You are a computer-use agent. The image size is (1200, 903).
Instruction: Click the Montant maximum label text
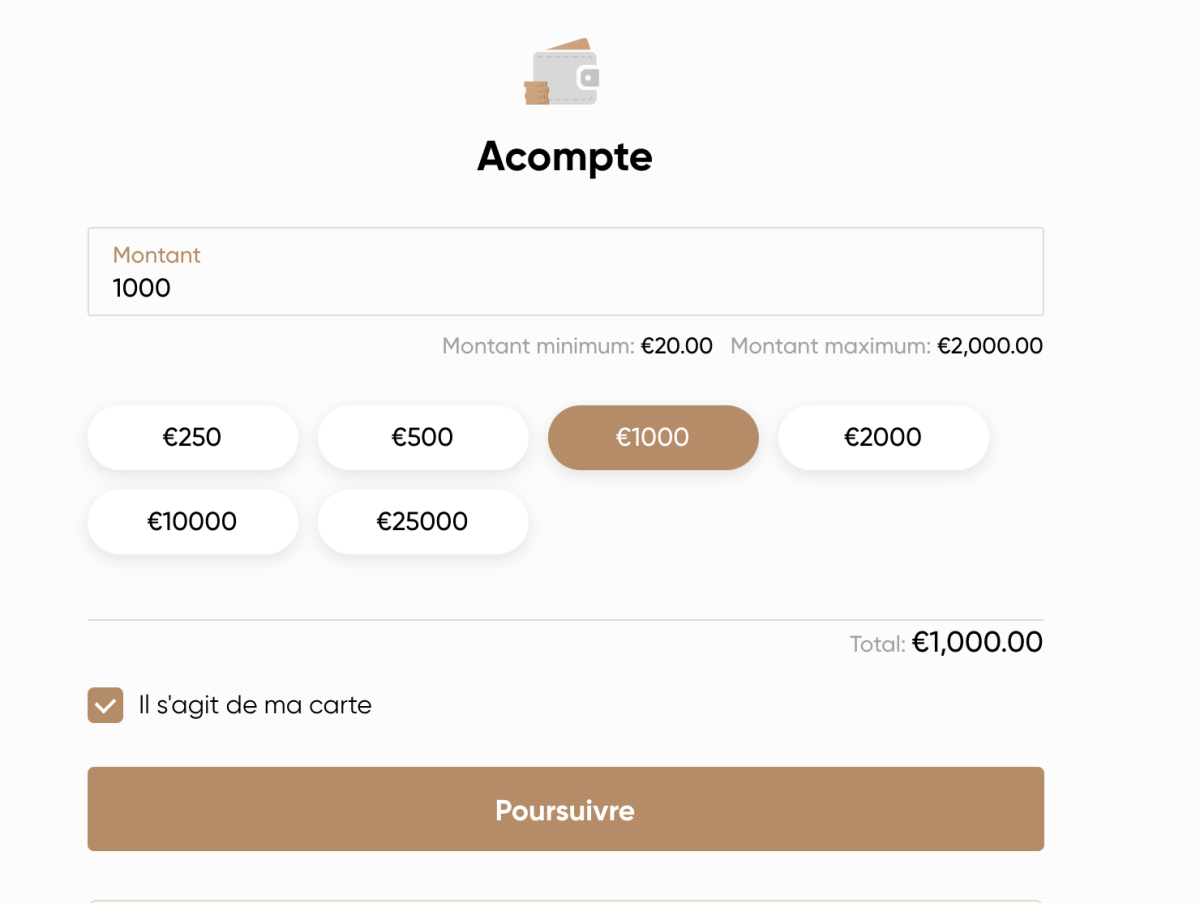(x=830, y=346)
